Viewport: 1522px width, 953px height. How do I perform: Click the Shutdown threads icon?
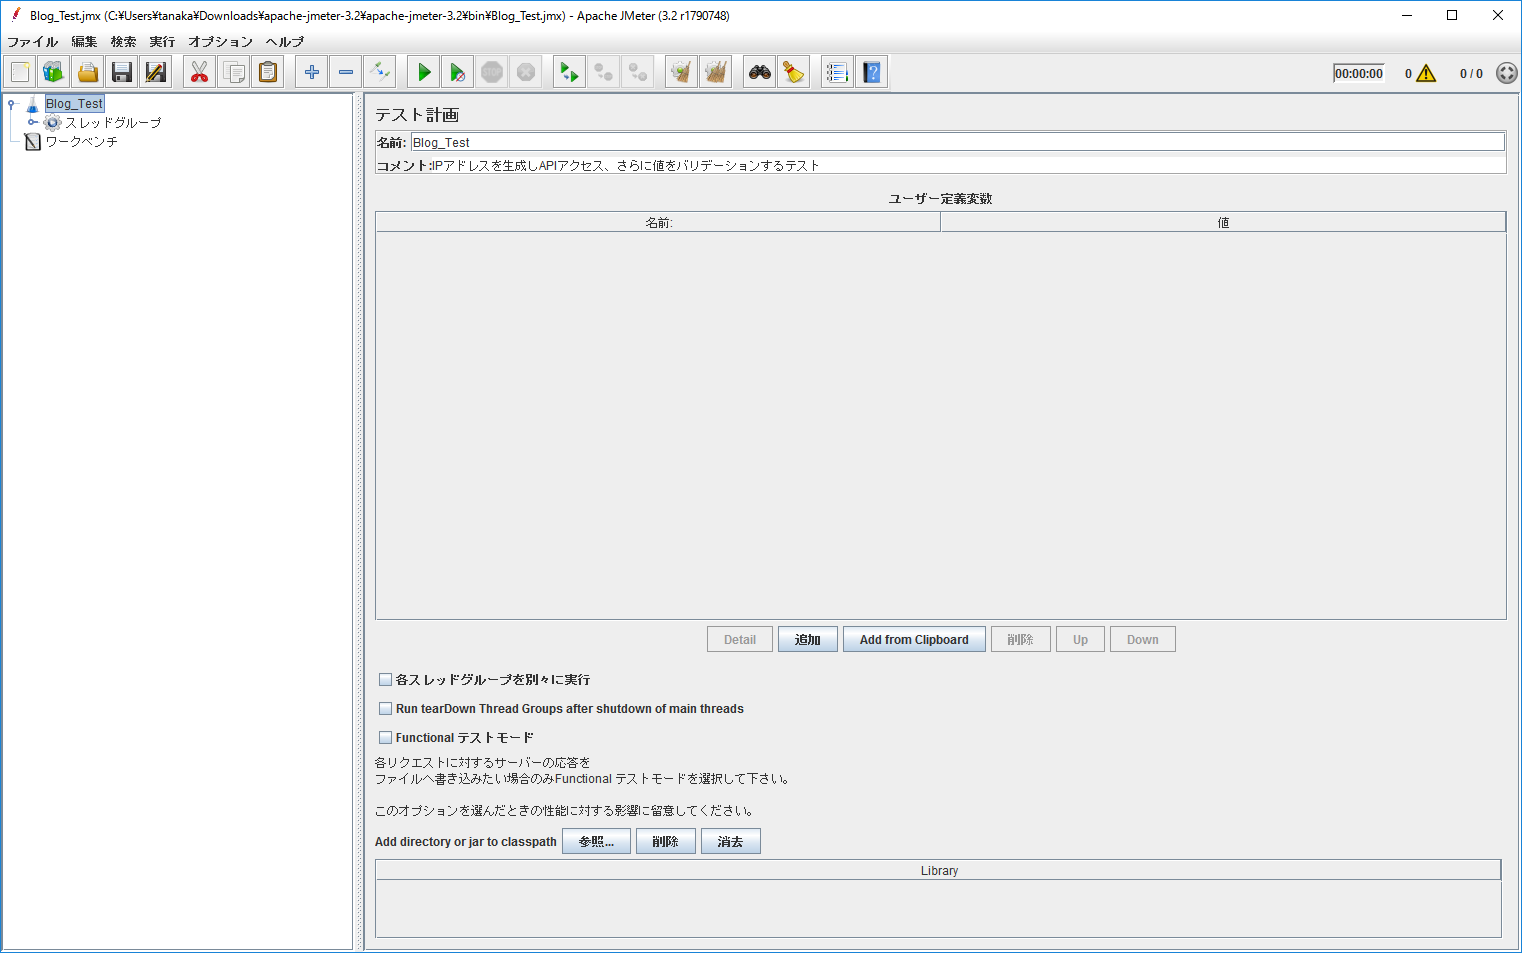click(526, 72)
